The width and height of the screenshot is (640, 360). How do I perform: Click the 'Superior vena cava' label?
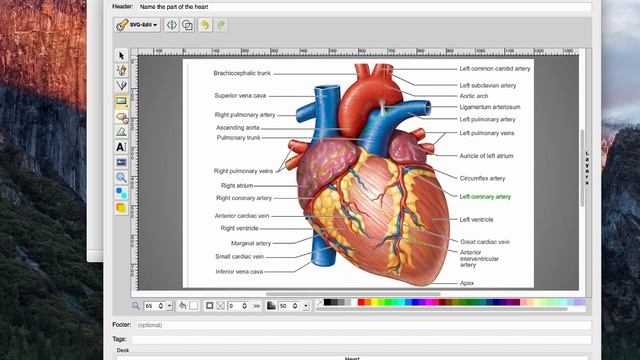pos(240,96)
